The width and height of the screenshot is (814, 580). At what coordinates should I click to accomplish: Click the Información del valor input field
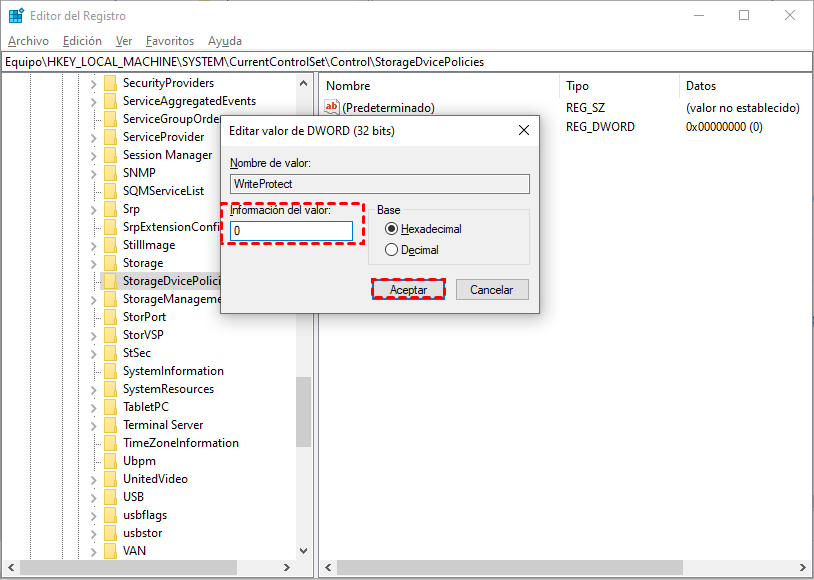(291, 231)
